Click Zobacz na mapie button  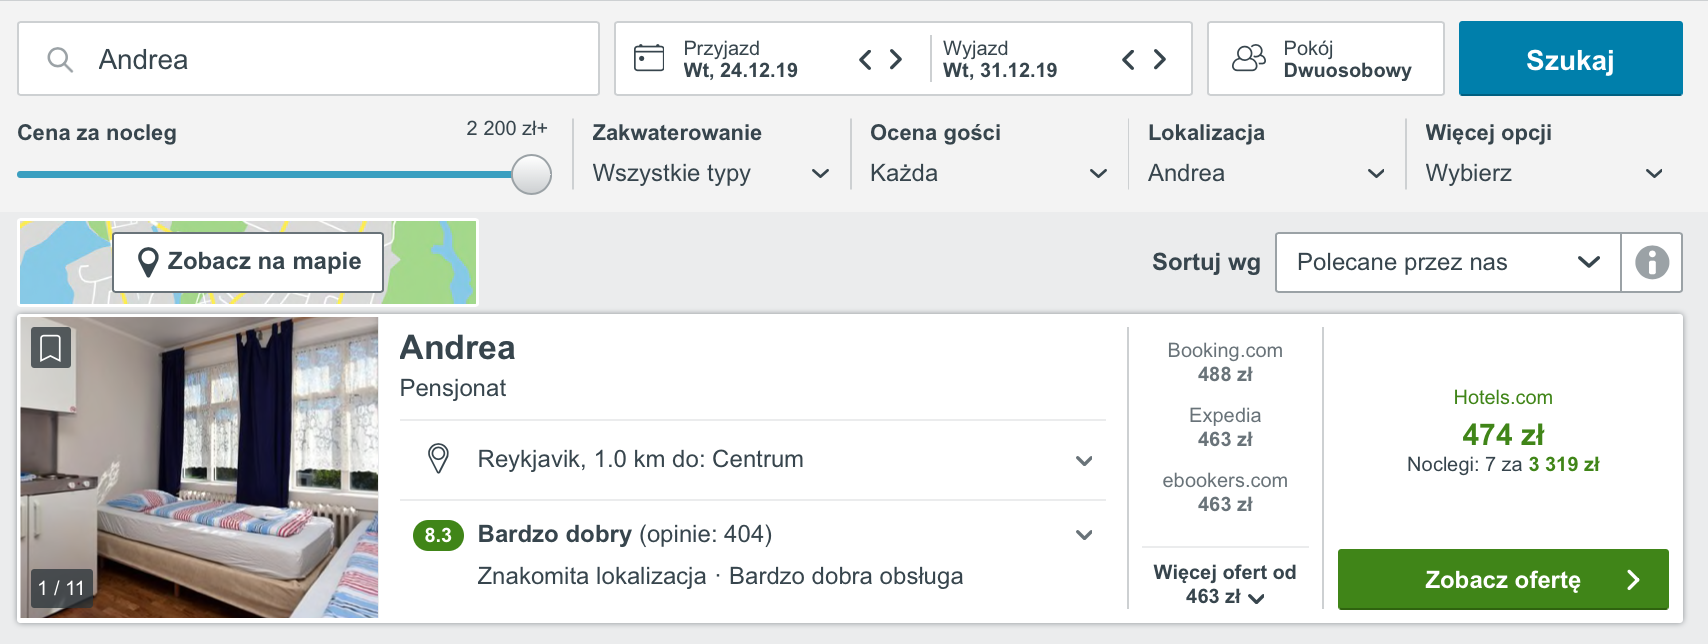(248, 262)
